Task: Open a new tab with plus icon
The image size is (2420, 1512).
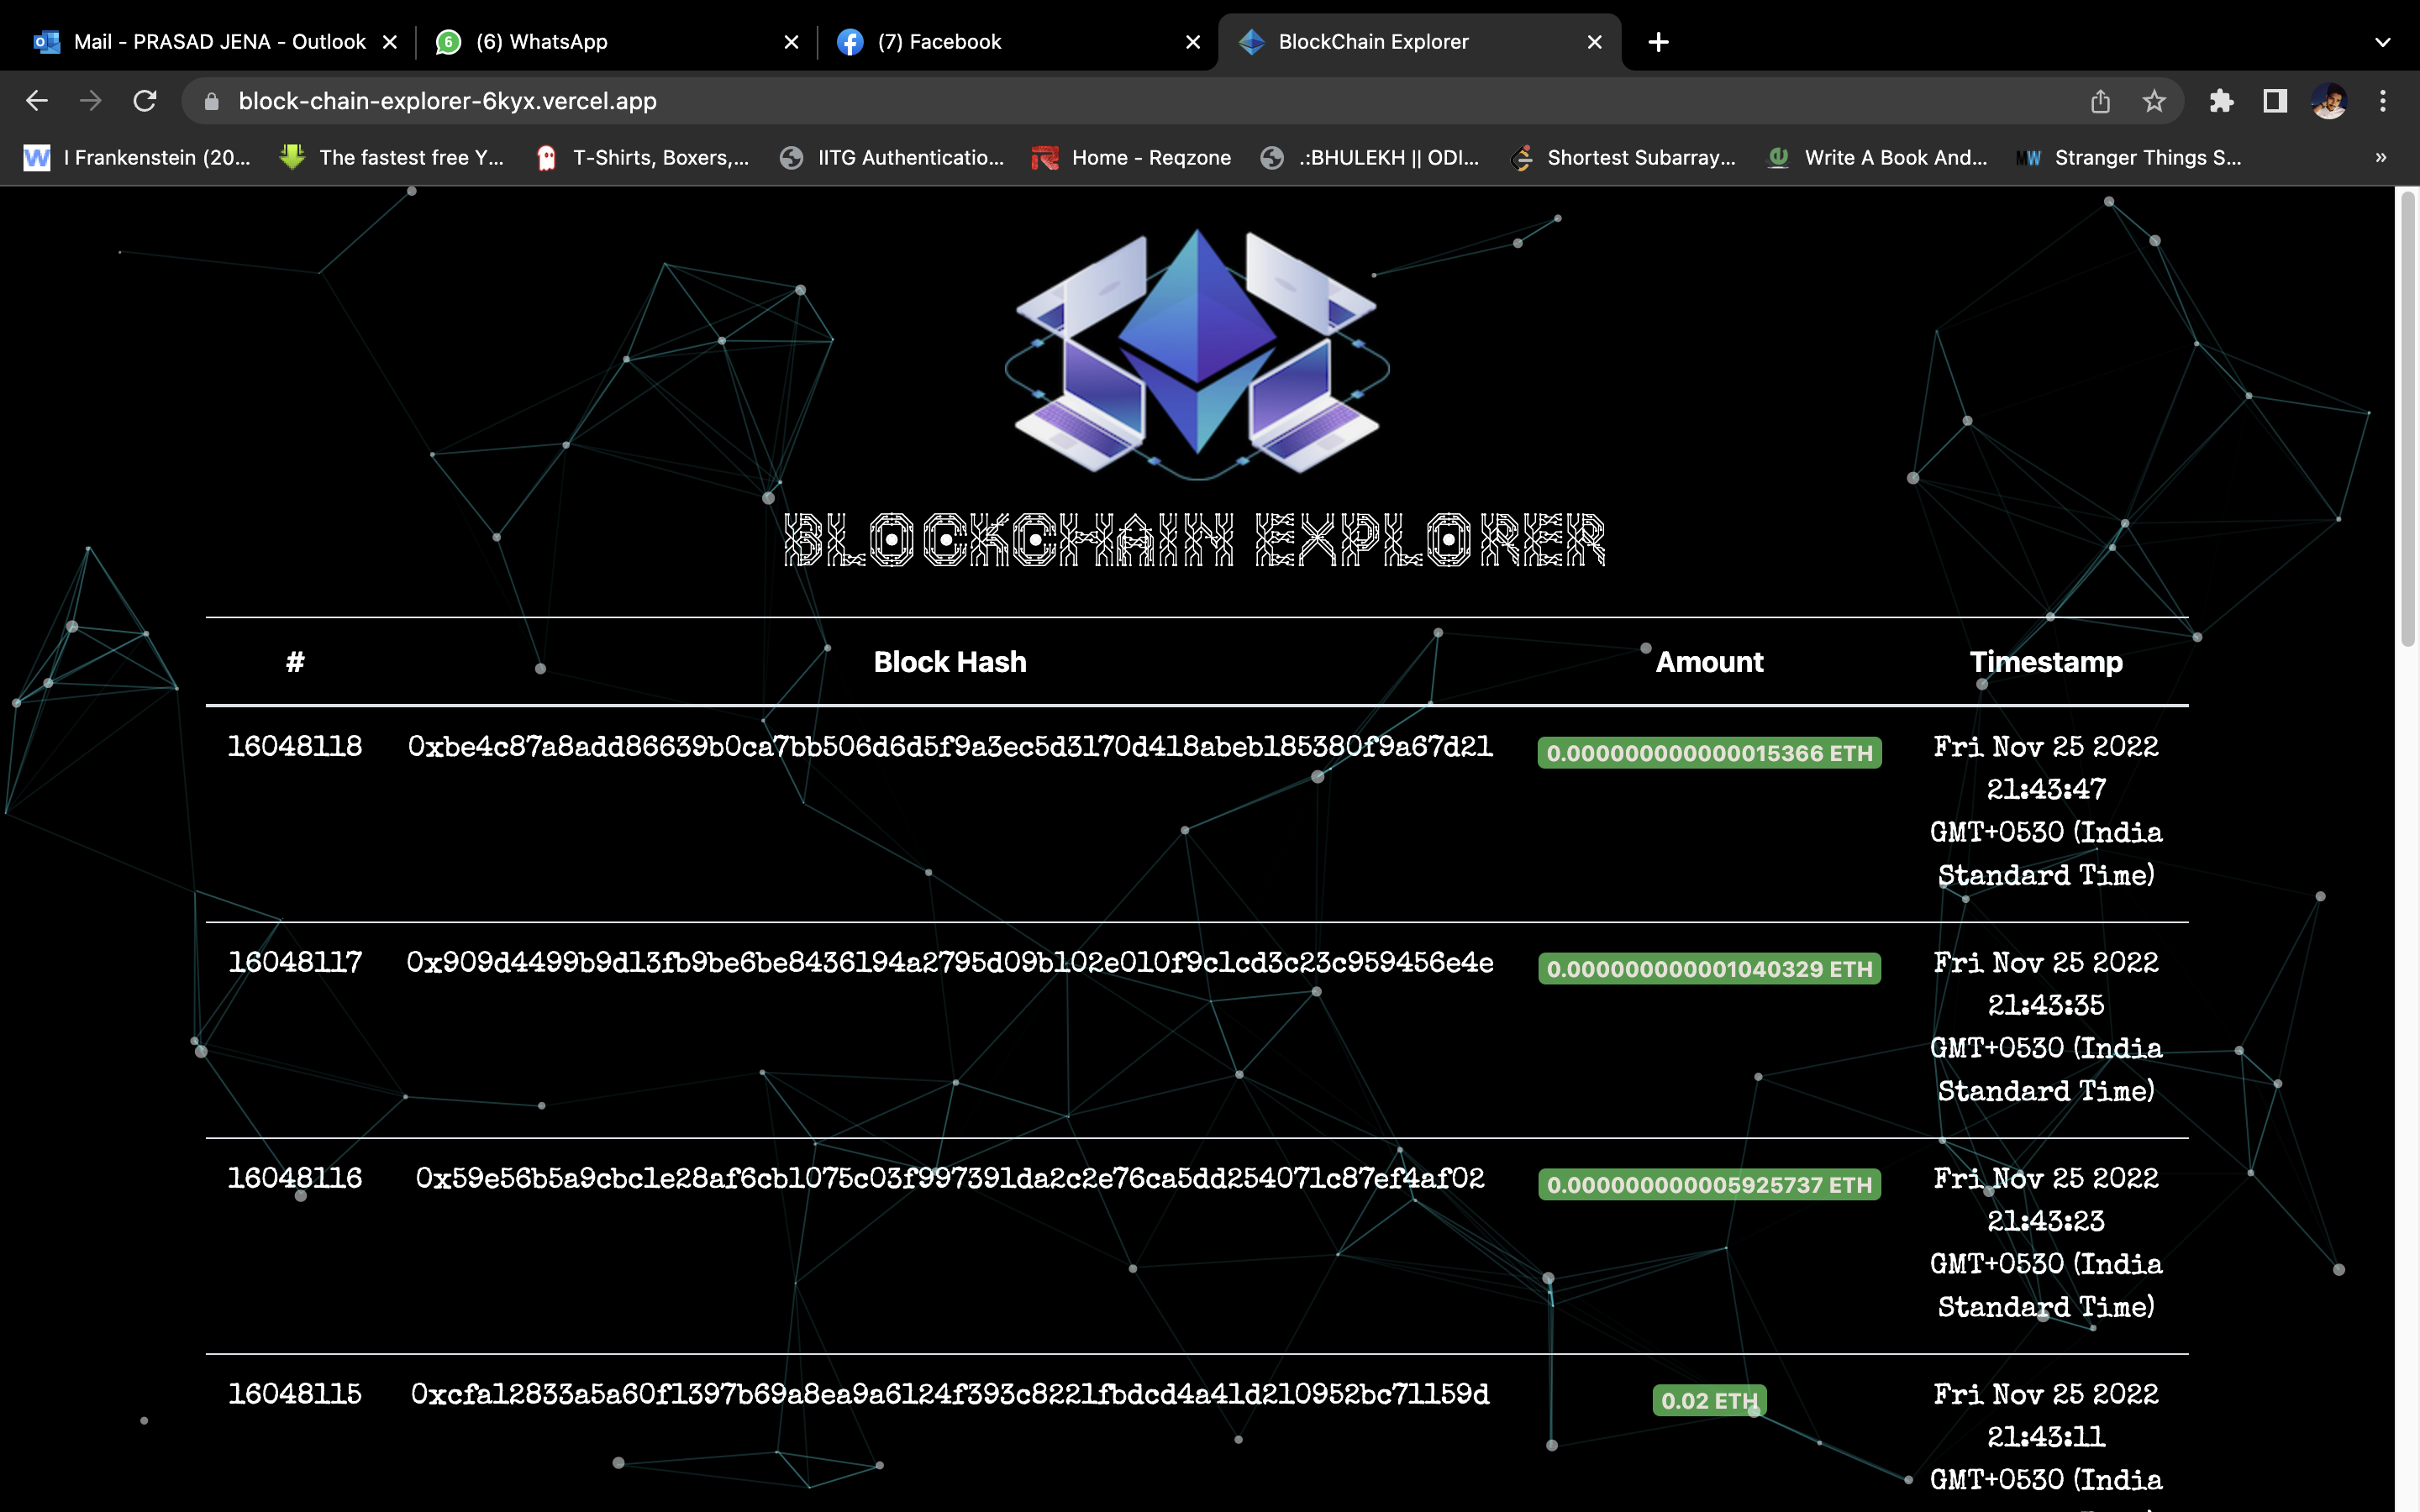Action: coord(1658,42)
